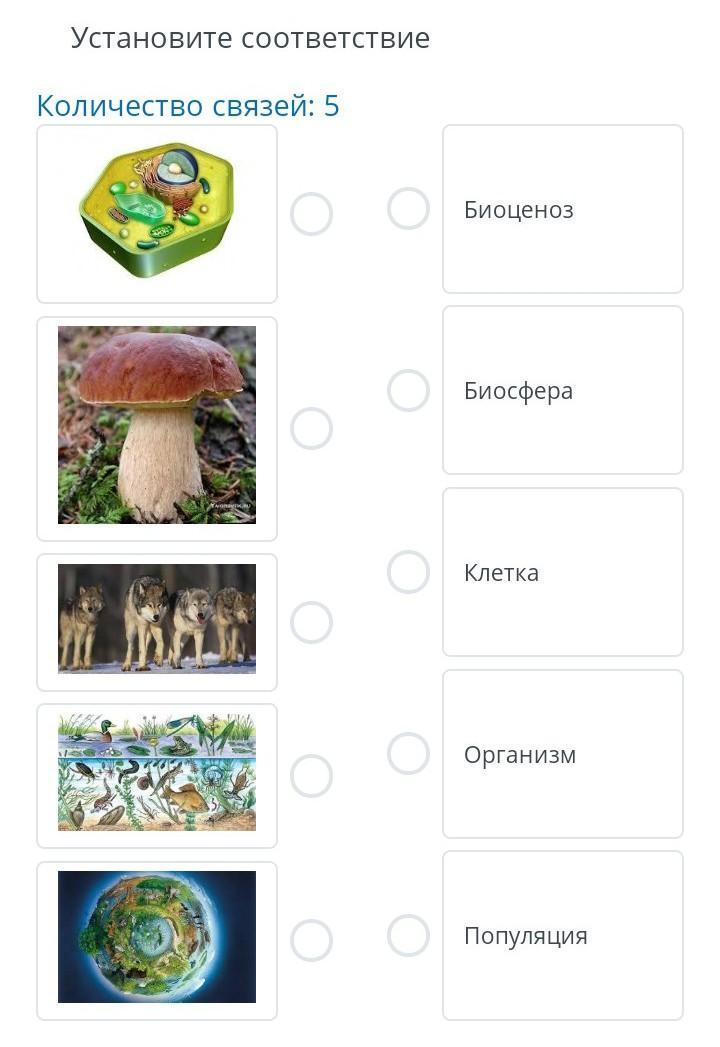Click the plant cell image
Screen dimensions: 720x1047
(157, 212)
